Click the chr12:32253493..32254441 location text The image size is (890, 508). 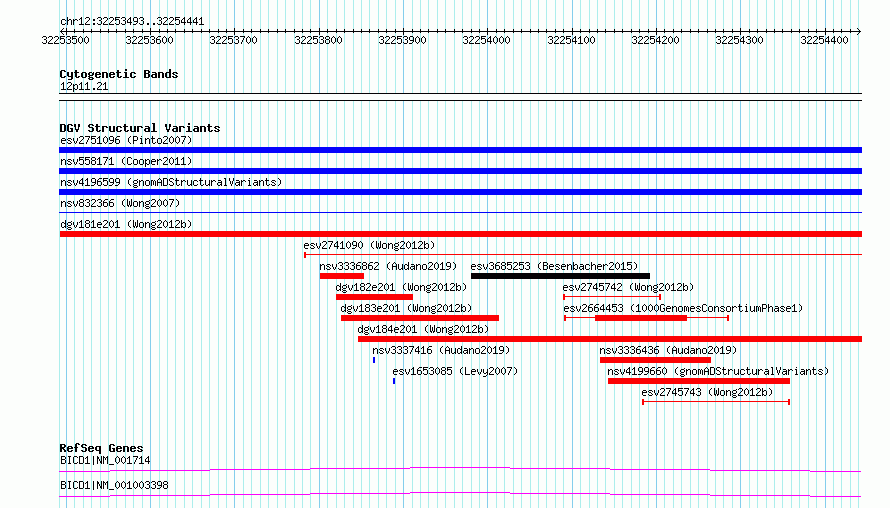click(132, 22)
